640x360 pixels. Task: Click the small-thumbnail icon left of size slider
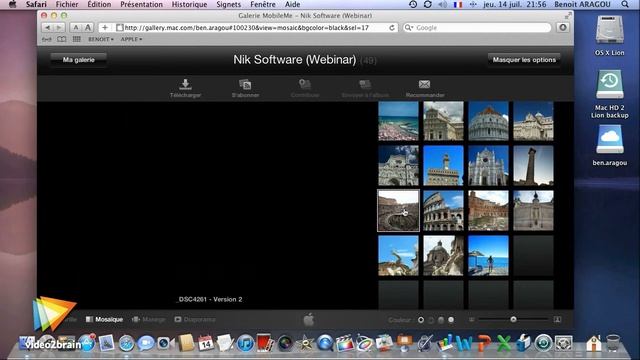pyautogui.click(x=472, y=320)
